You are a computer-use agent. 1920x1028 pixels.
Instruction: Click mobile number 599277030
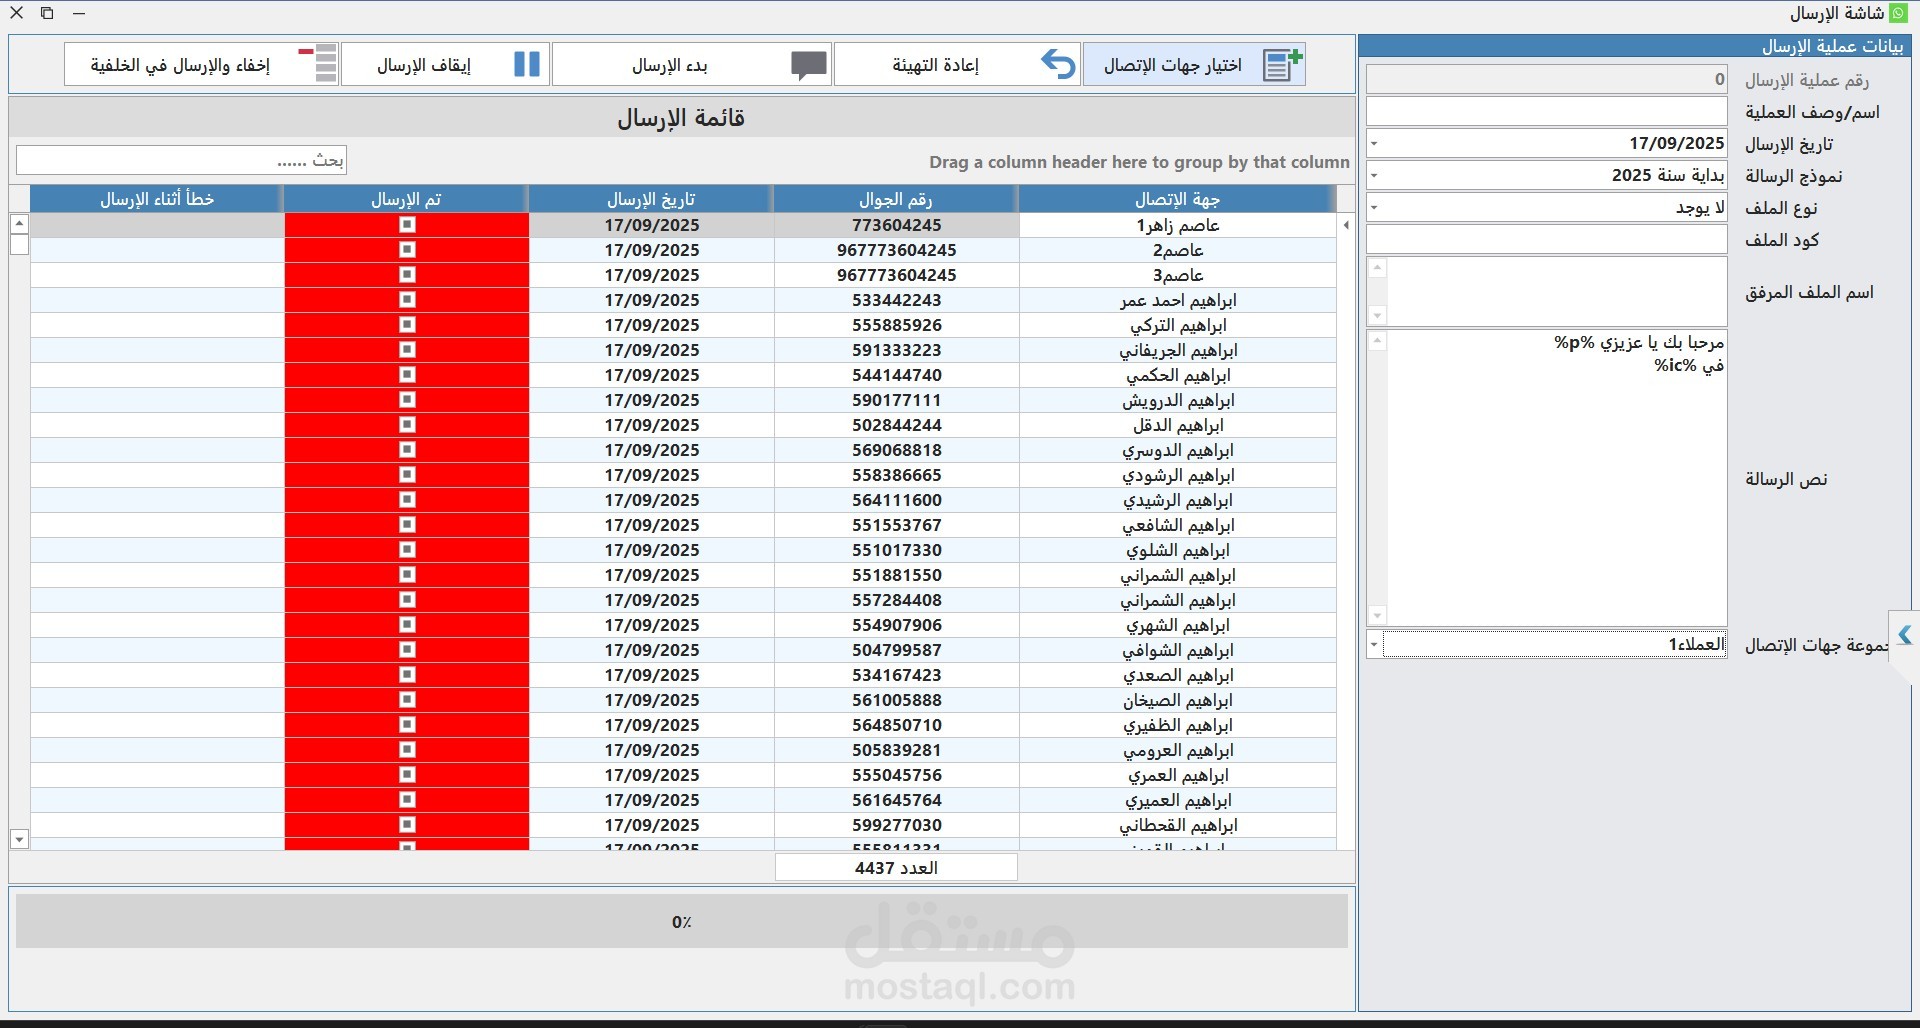point(897,825)
